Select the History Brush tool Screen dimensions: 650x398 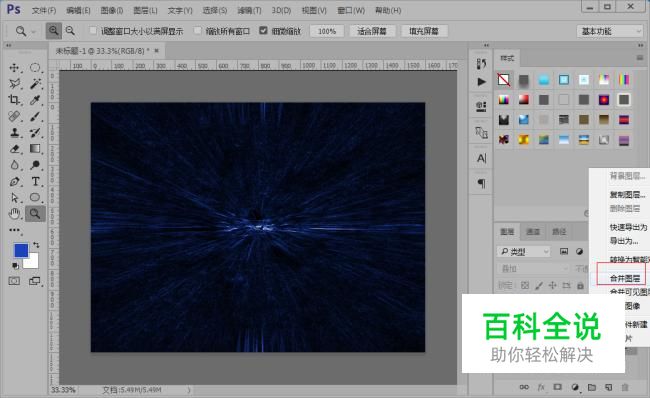pos(35,132)
